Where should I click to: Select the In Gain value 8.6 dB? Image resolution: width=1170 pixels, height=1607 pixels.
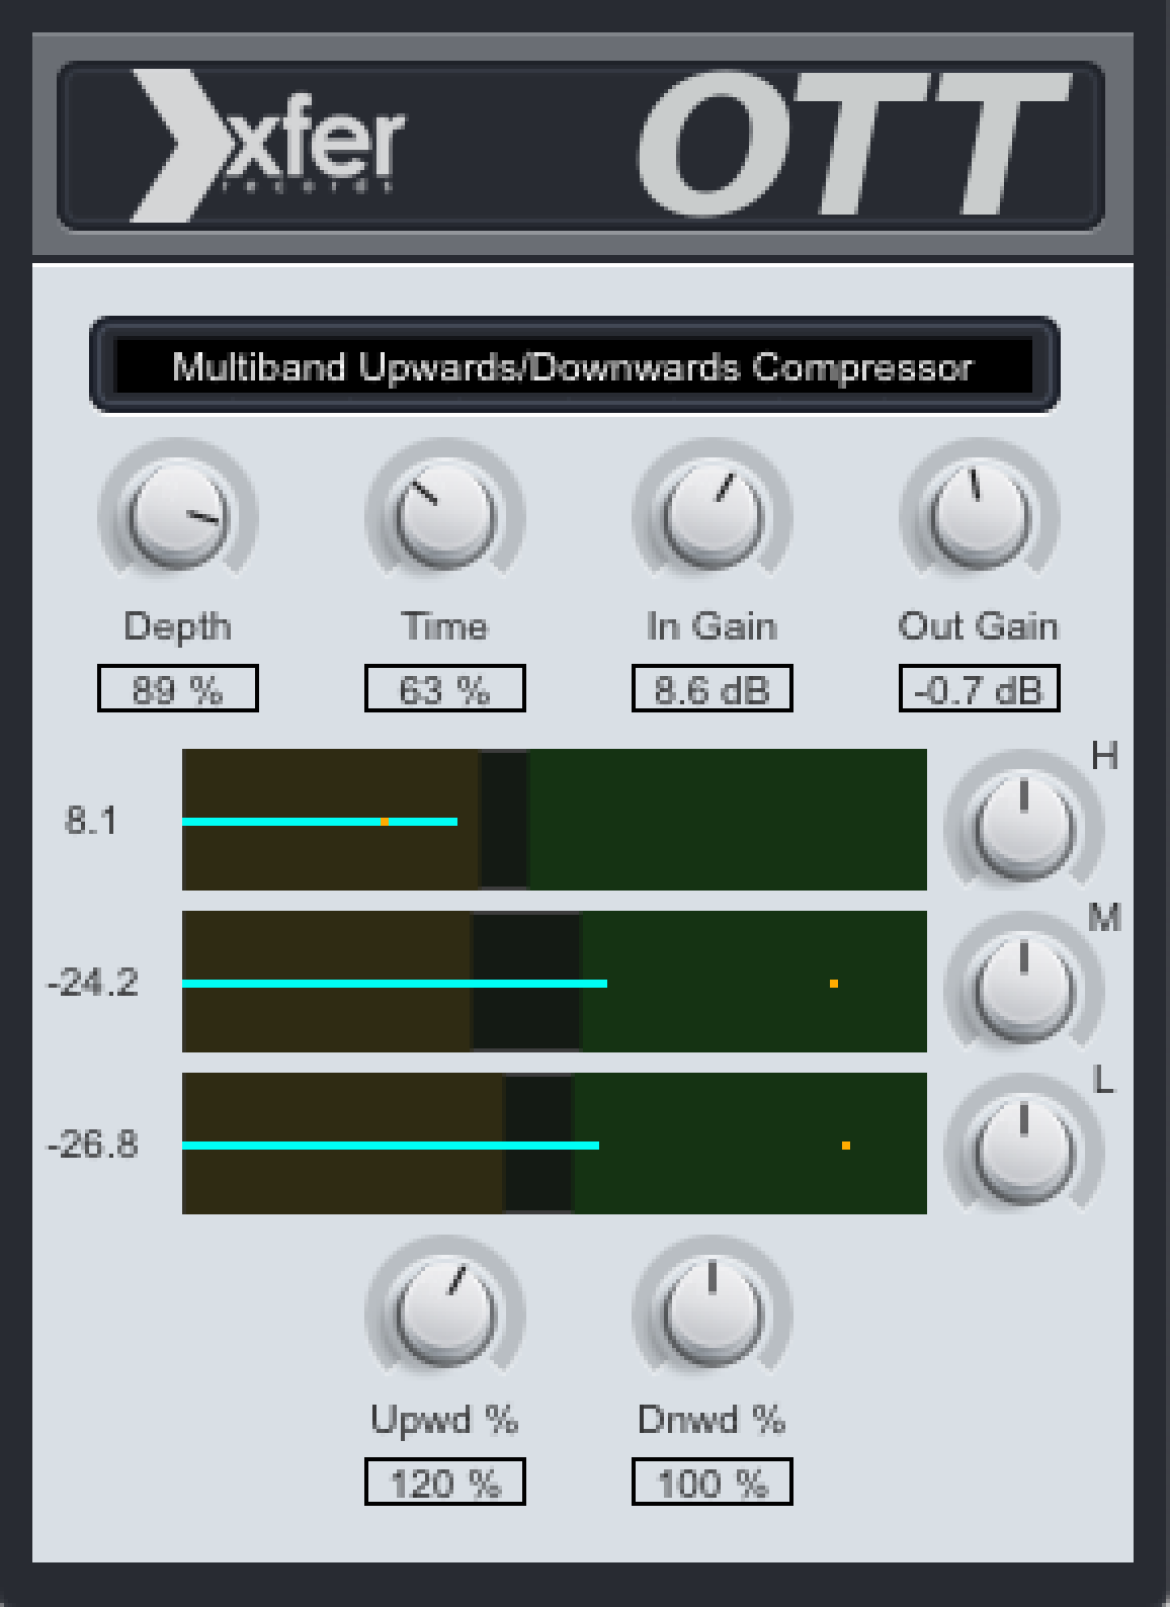click(x=712, y=689)
